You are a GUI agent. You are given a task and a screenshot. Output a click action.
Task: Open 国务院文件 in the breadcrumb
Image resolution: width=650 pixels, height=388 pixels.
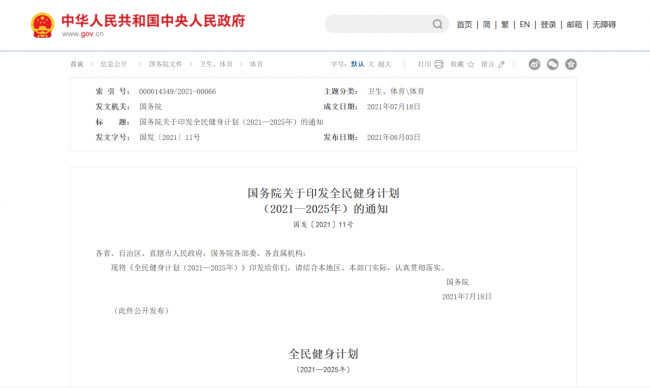point(165,64)
